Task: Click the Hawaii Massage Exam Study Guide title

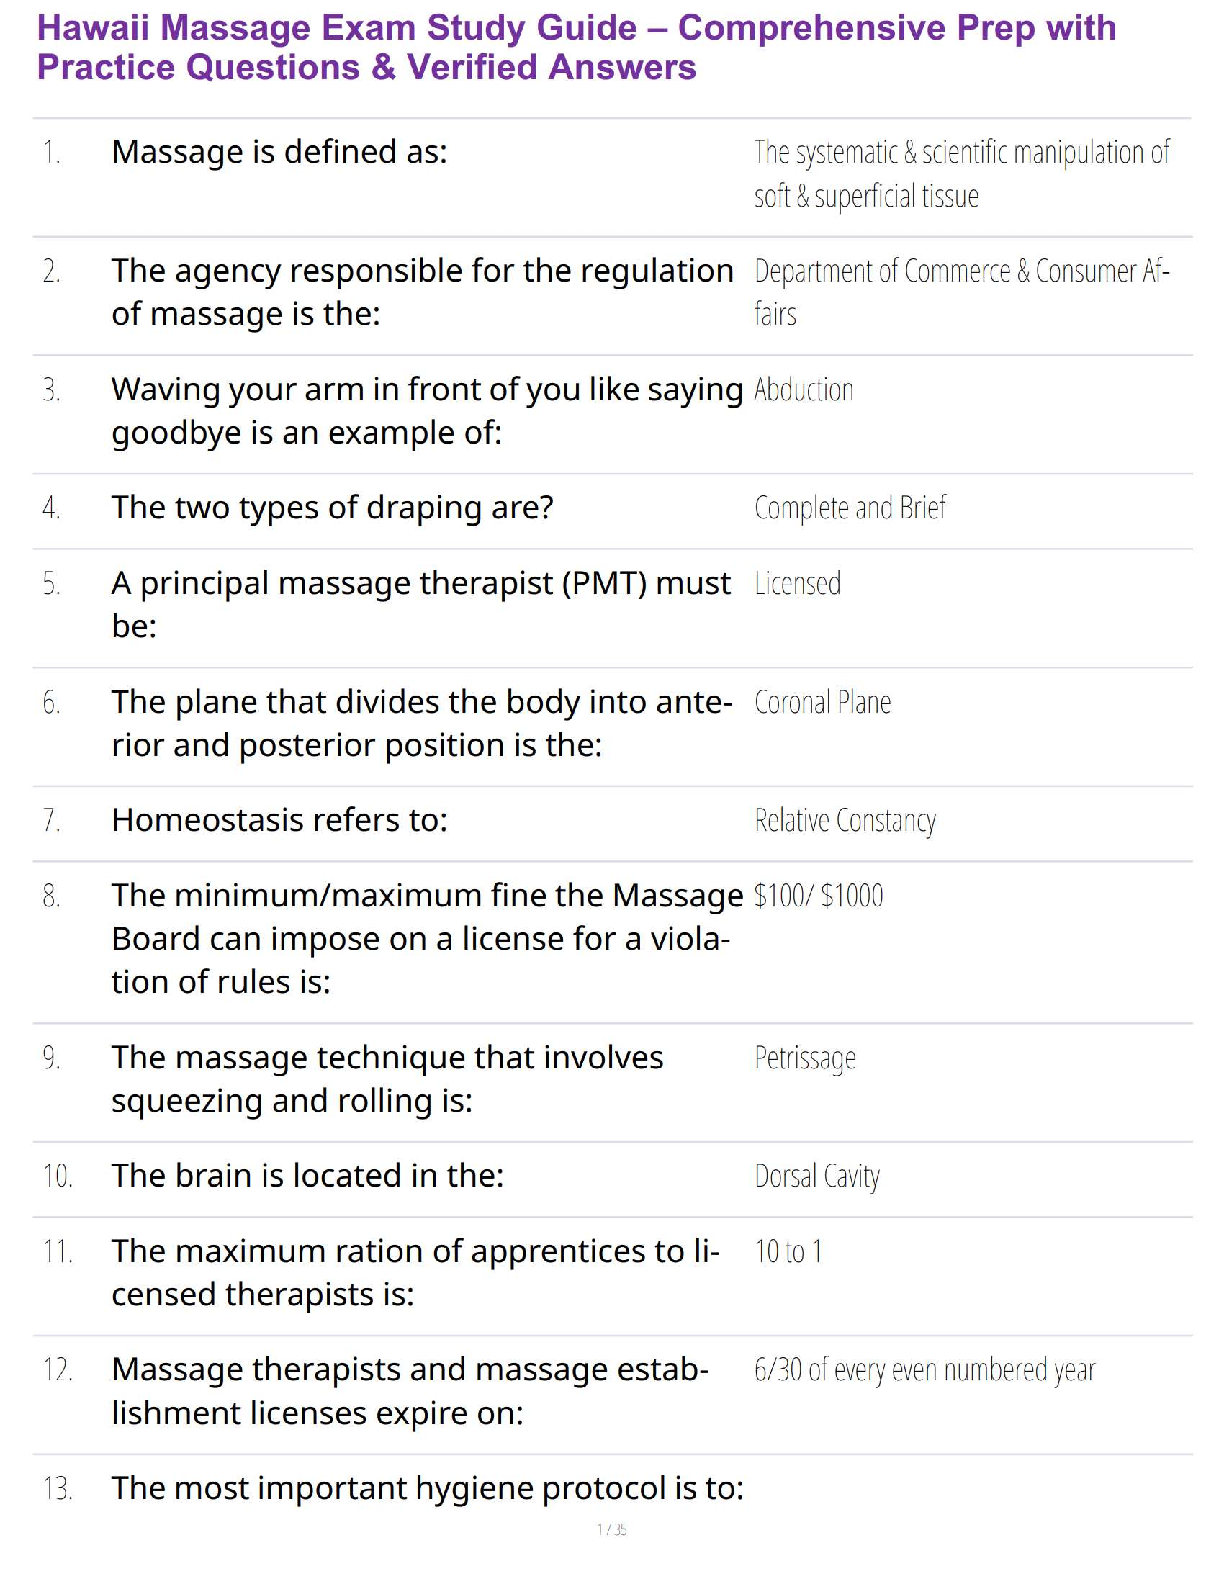Action: [575, 47]
